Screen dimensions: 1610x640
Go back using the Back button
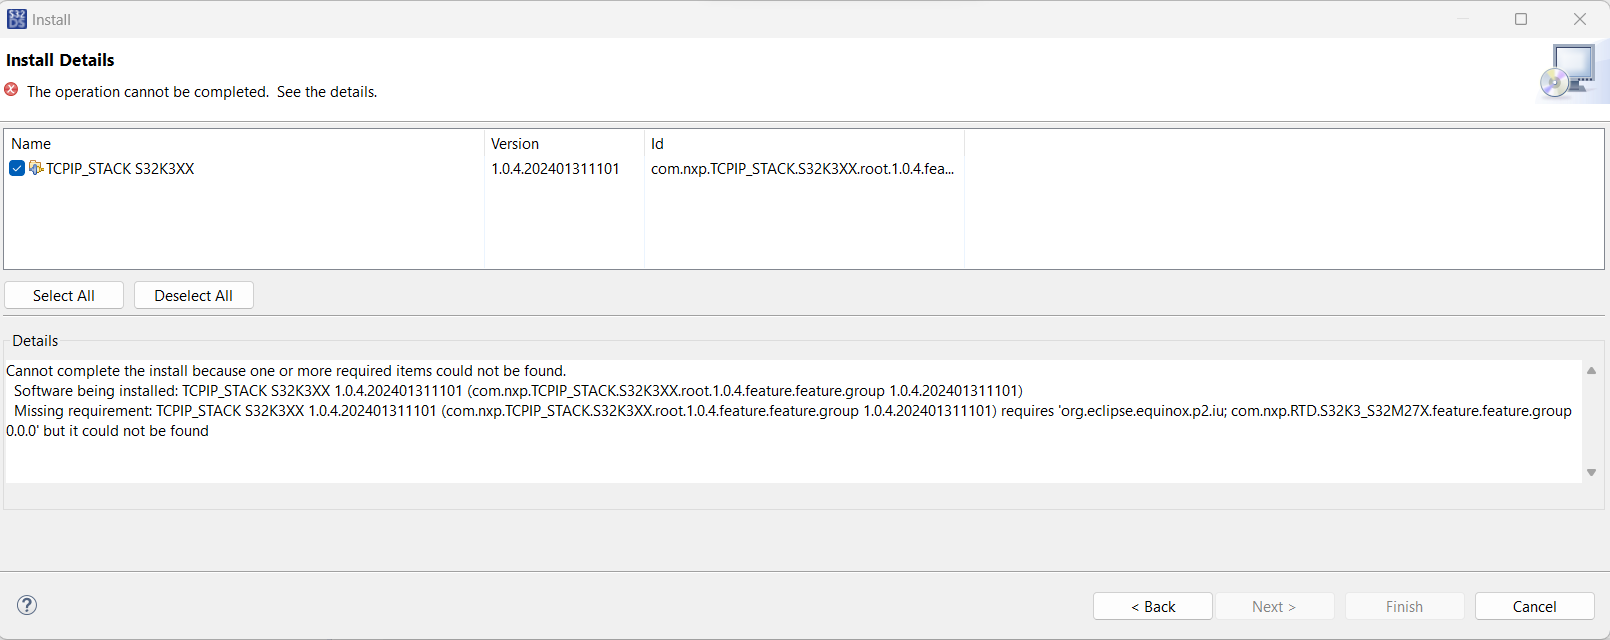coord(1152,606)
